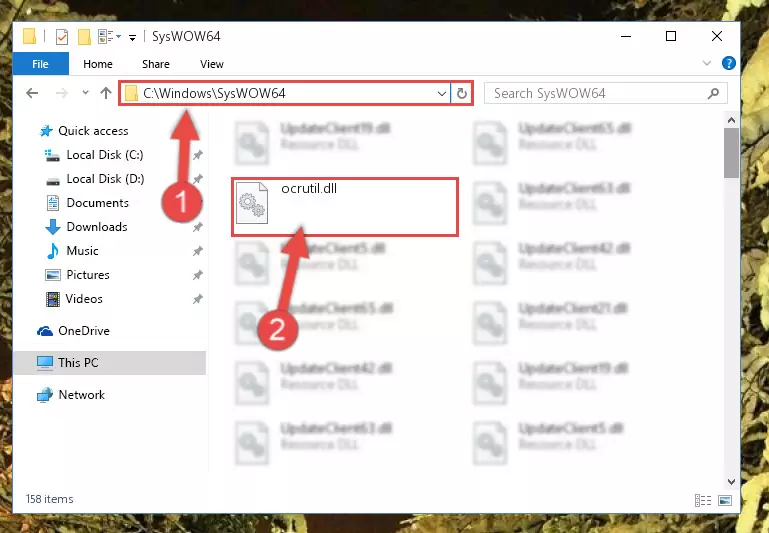Click the OneDrive cloud icon
Screen dimensions: 769x533
(45, 331)
